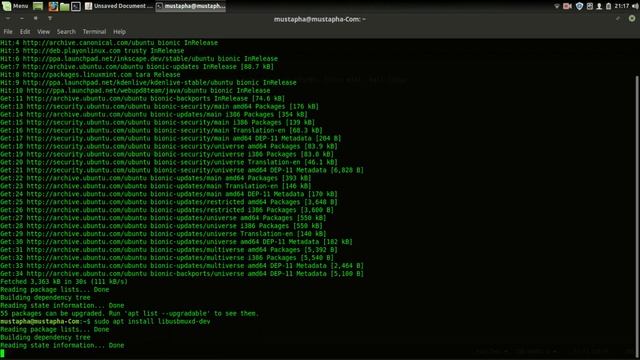Open the Terminal menu in menubar

[94, 31]
